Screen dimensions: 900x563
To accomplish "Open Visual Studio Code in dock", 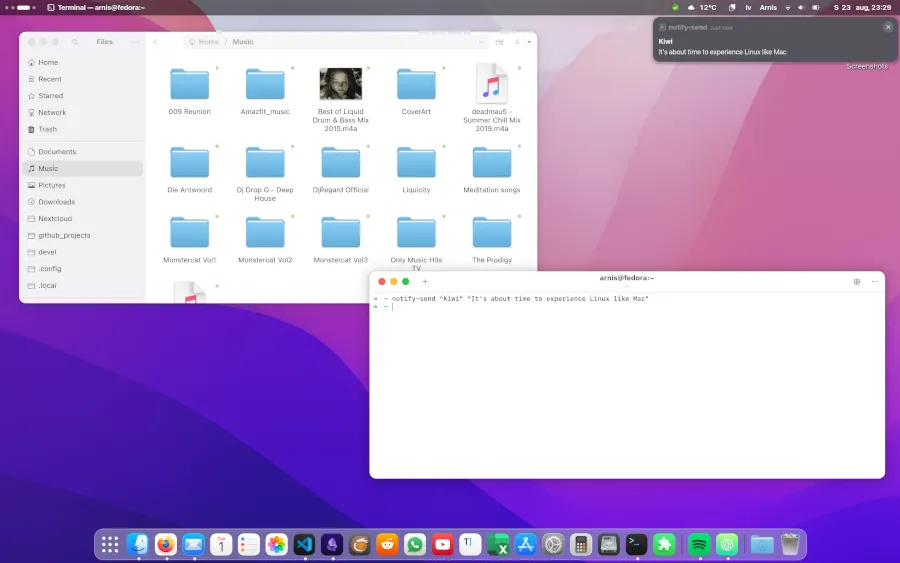I will 305,544.
